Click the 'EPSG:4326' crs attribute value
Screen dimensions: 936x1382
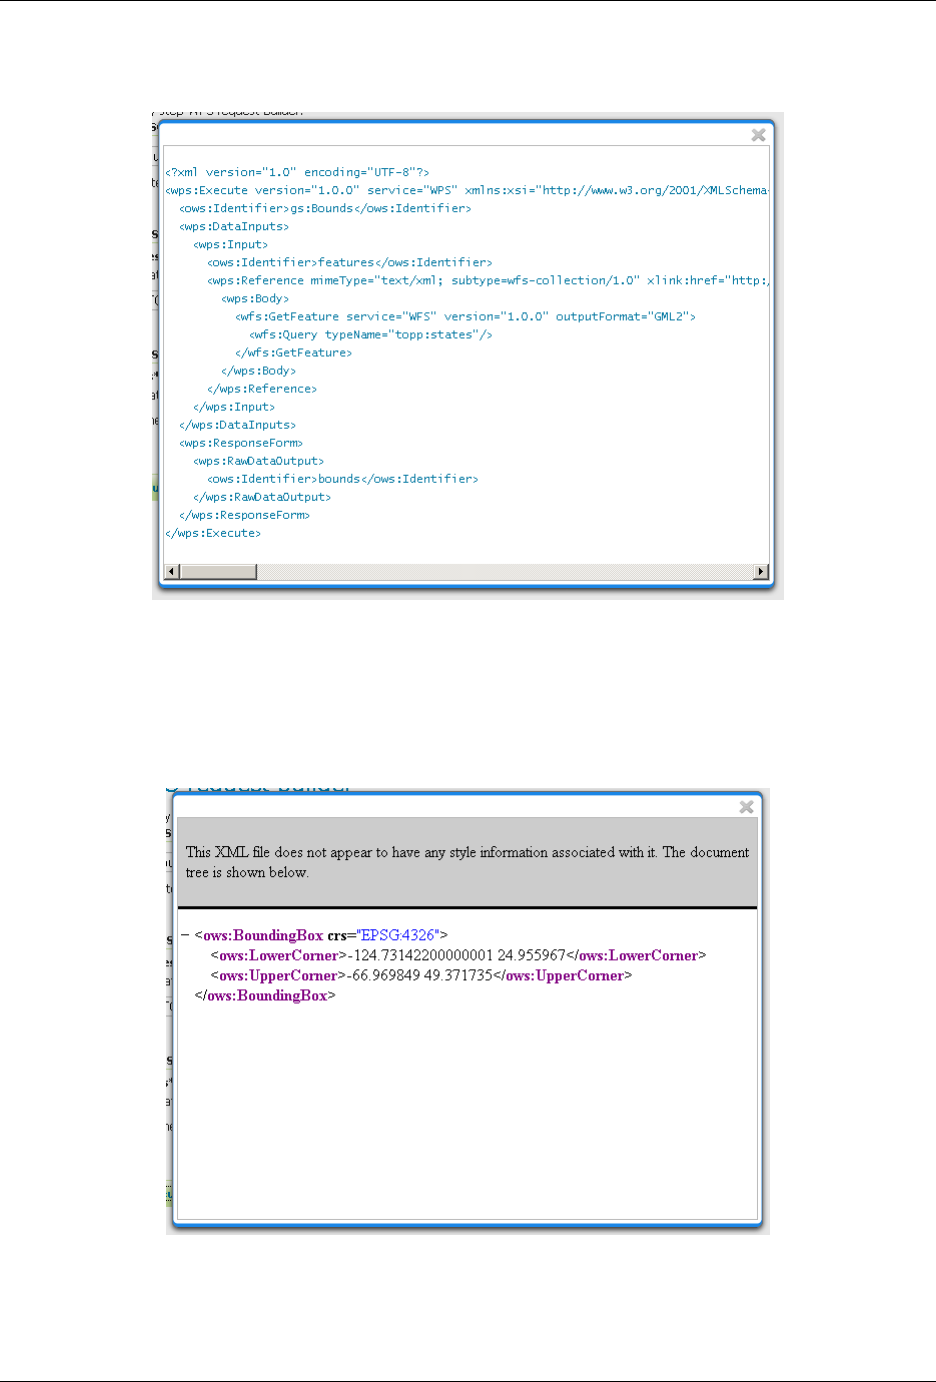pos(397,935)
